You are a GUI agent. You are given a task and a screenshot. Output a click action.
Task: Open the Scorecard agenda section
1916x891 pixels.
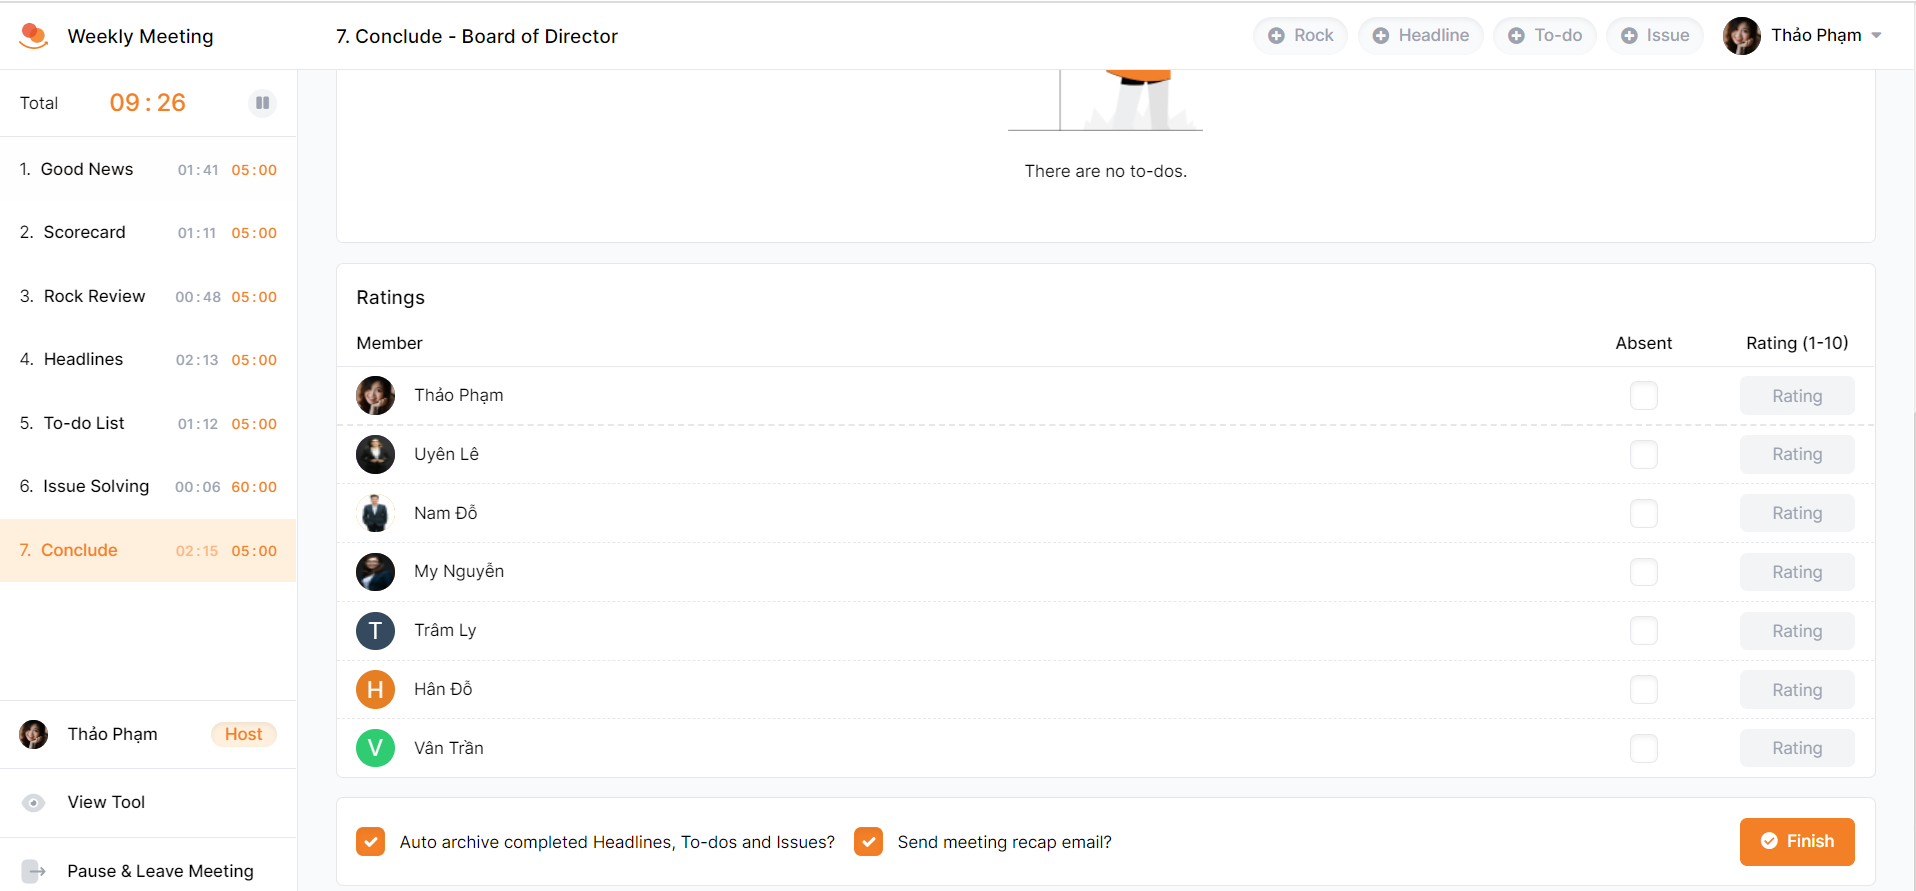[x=85, y=233]
